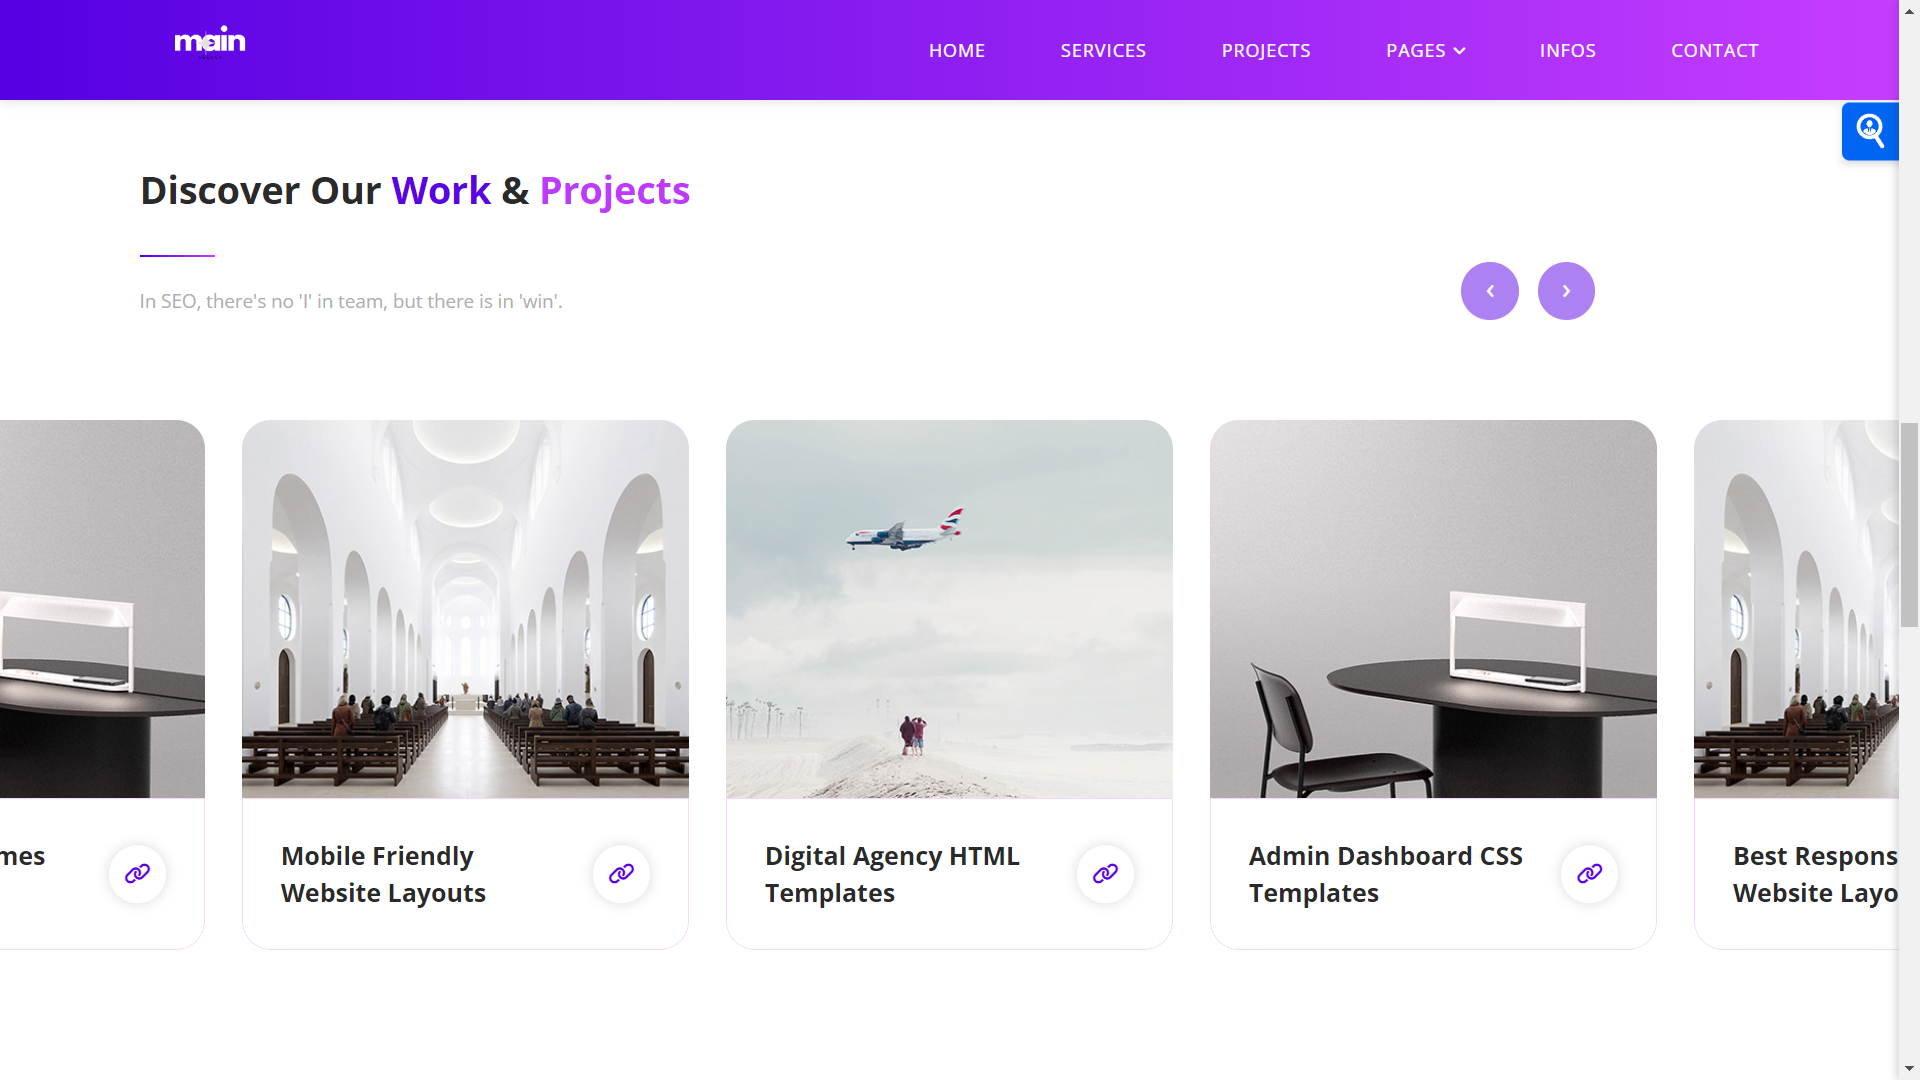Image resolution: width=1920 pixels, height=1080 pixels.
Task: Click the link icon on first partial card
Action: pyautogui.click(x=136, y=873)
